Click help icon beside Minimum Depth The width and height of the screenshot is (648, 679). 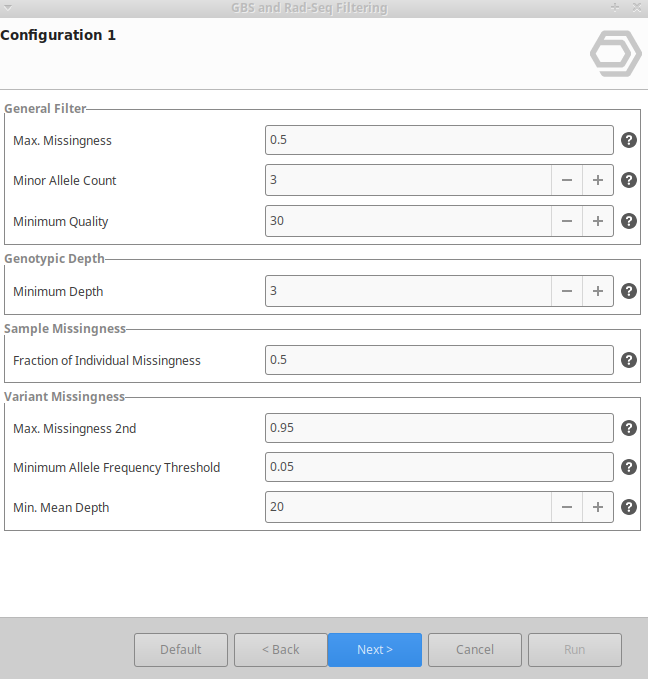click(629, 291)
